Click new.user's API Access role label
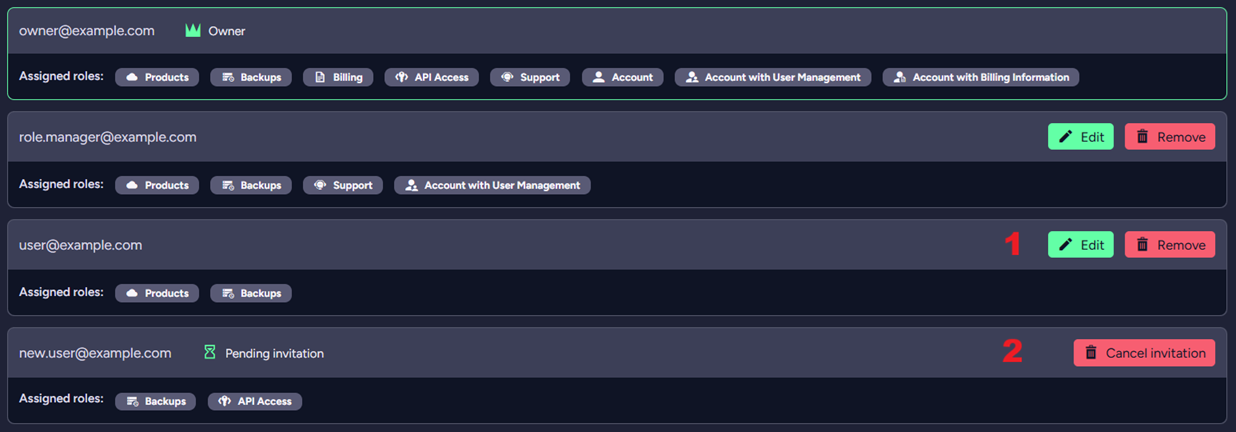 [265, 401]
